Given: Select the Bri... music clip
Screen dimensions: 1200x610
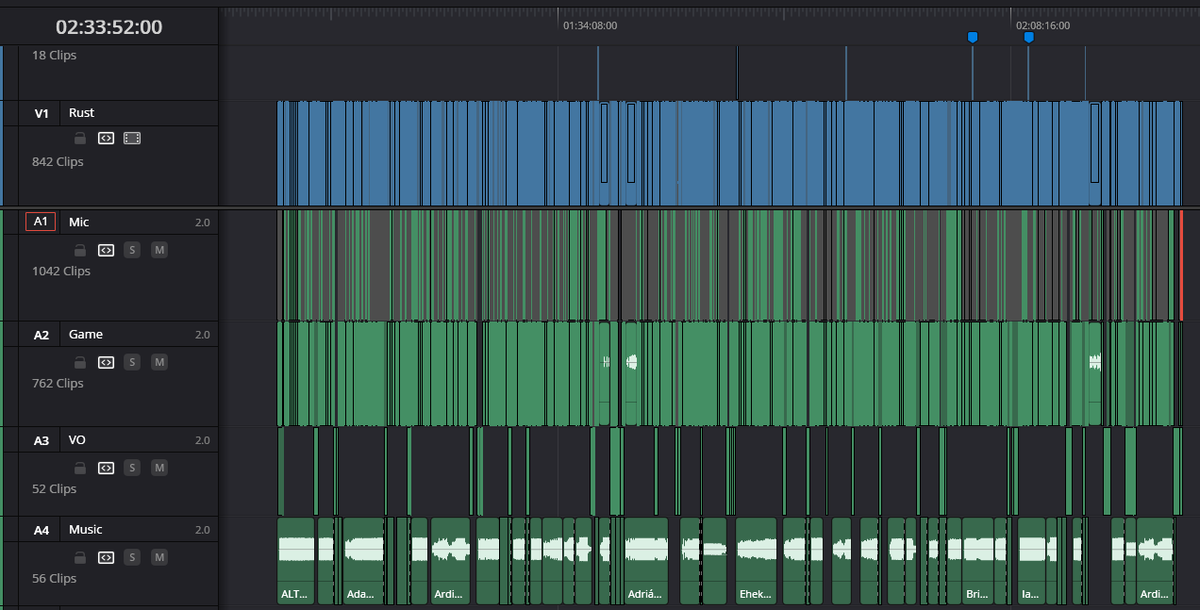Looking at the screenshot, I should 976,561.
